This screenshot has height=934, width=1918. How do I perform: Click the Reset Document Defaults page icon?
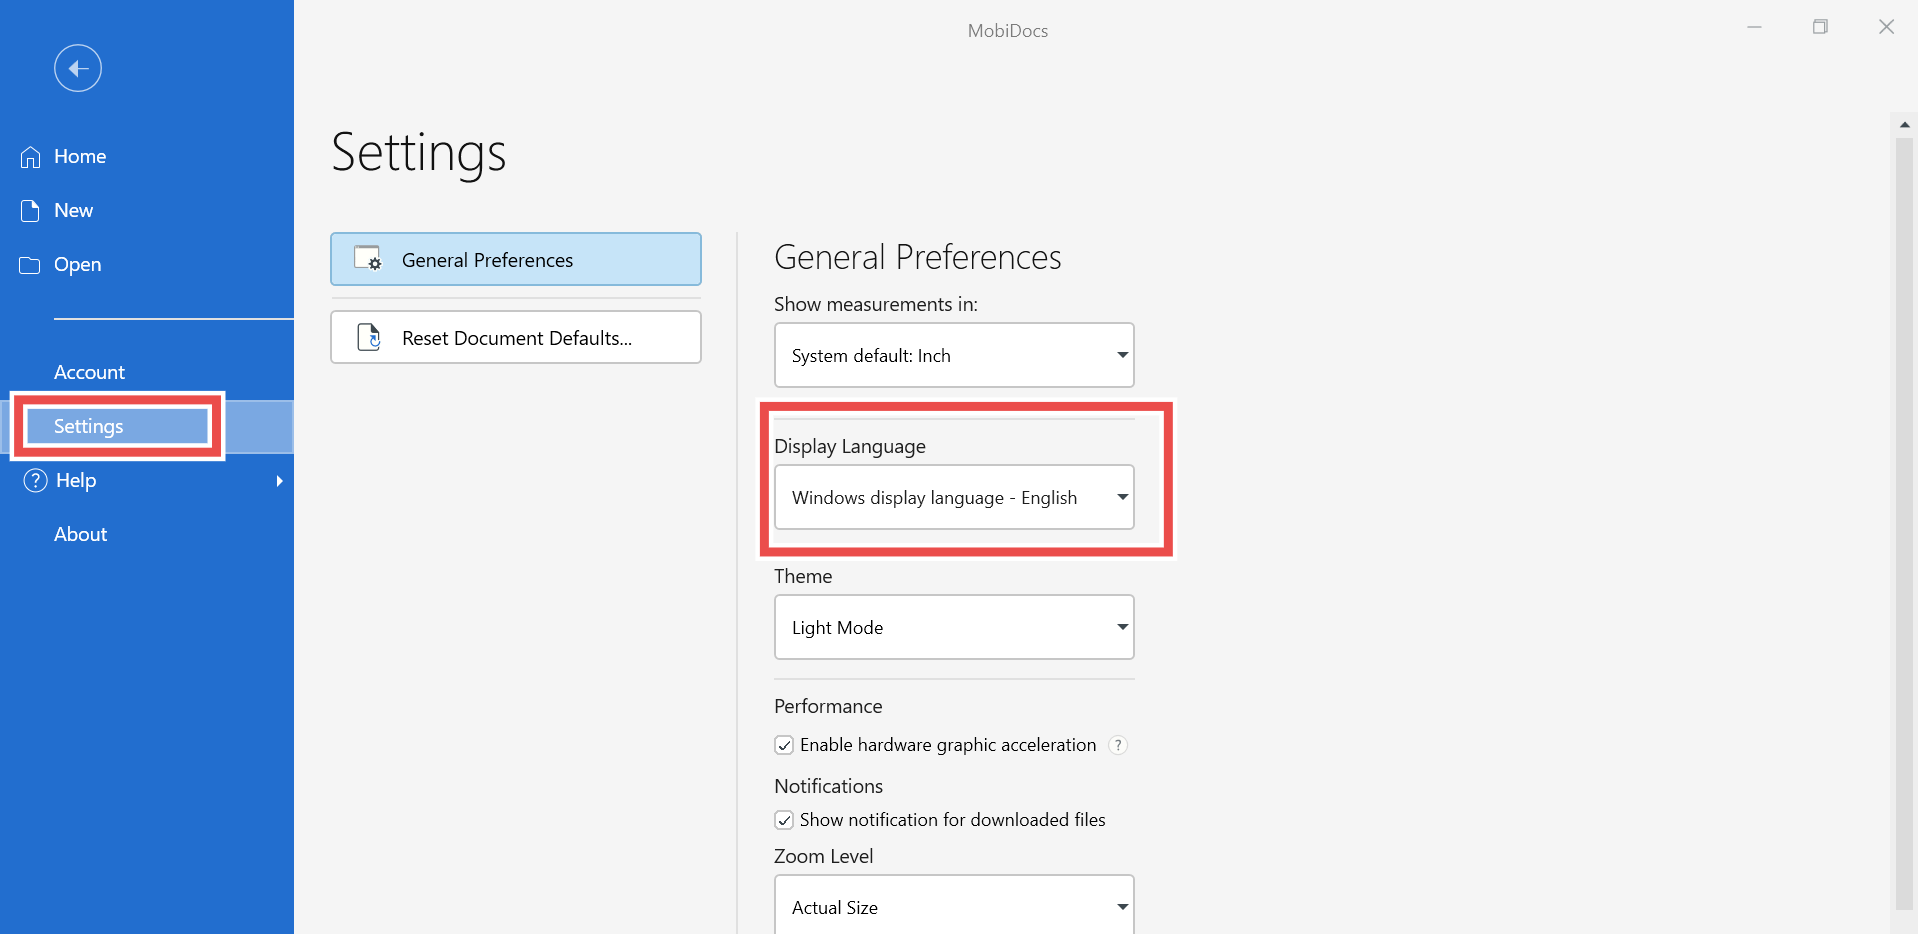(369, 337)
